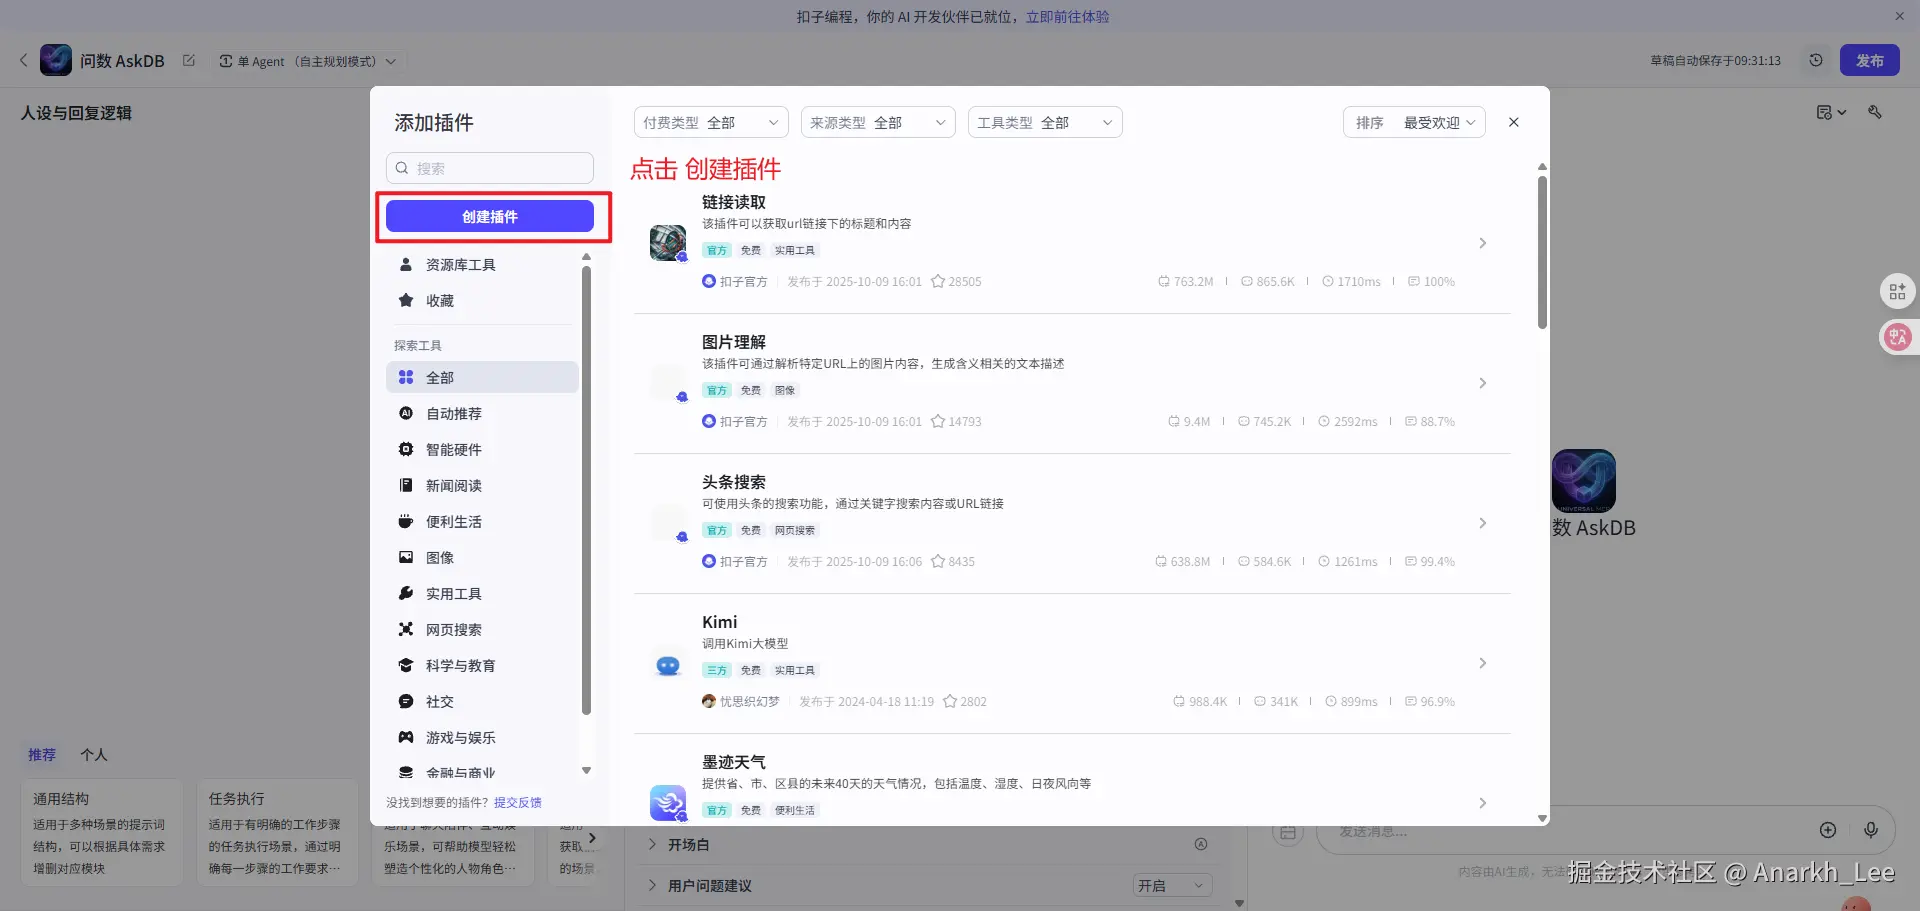Favorite 图片理解 via its star icon
This screenshot has width=1920, height=911.
938,422
